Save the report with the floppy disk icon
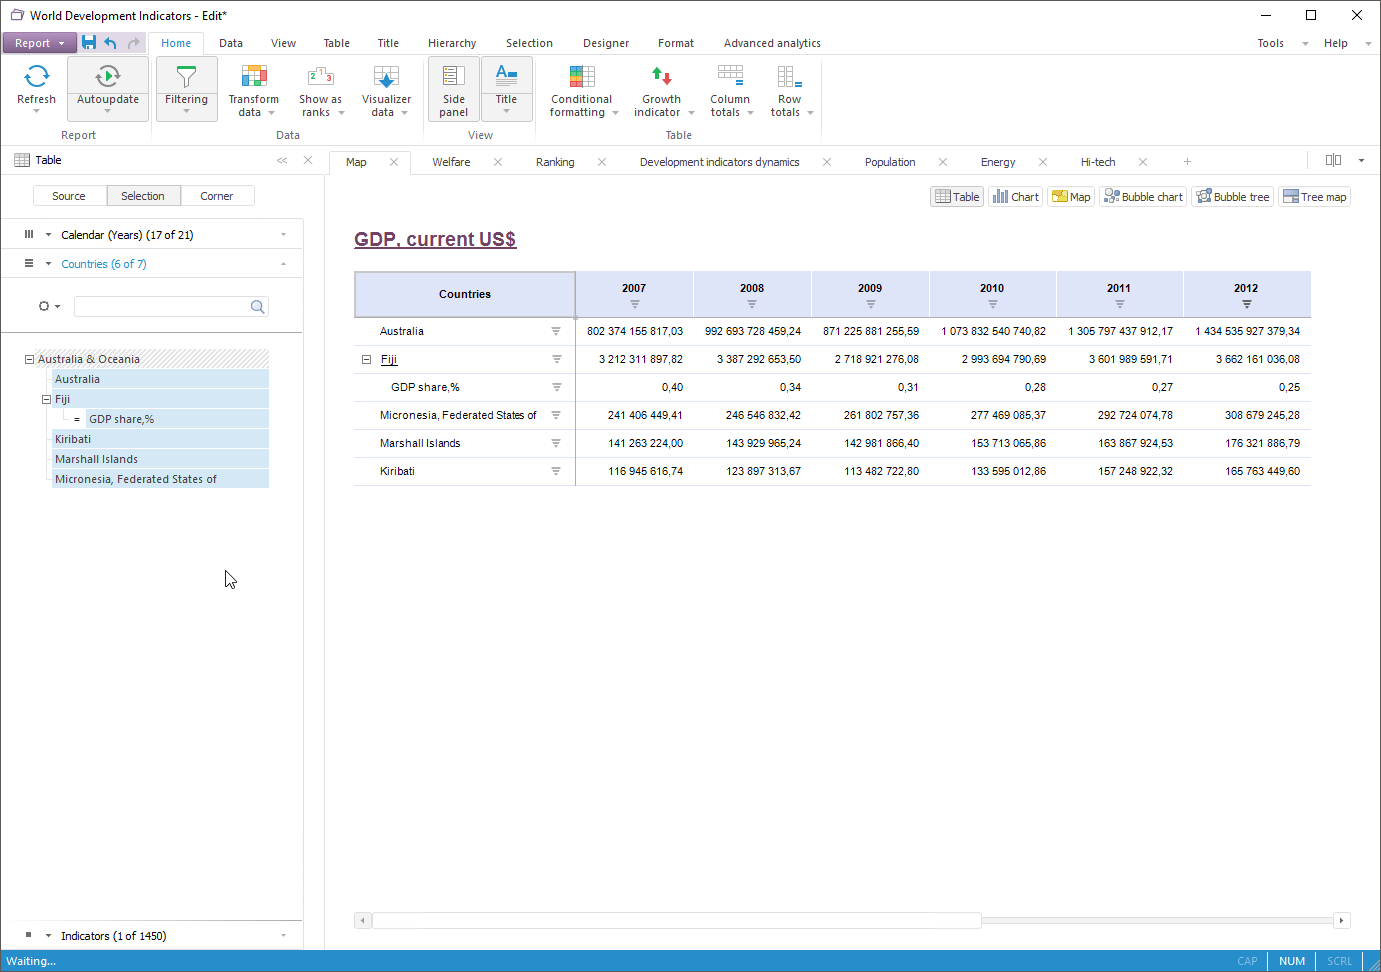1381x972 pixels. [x=89, y=43]
